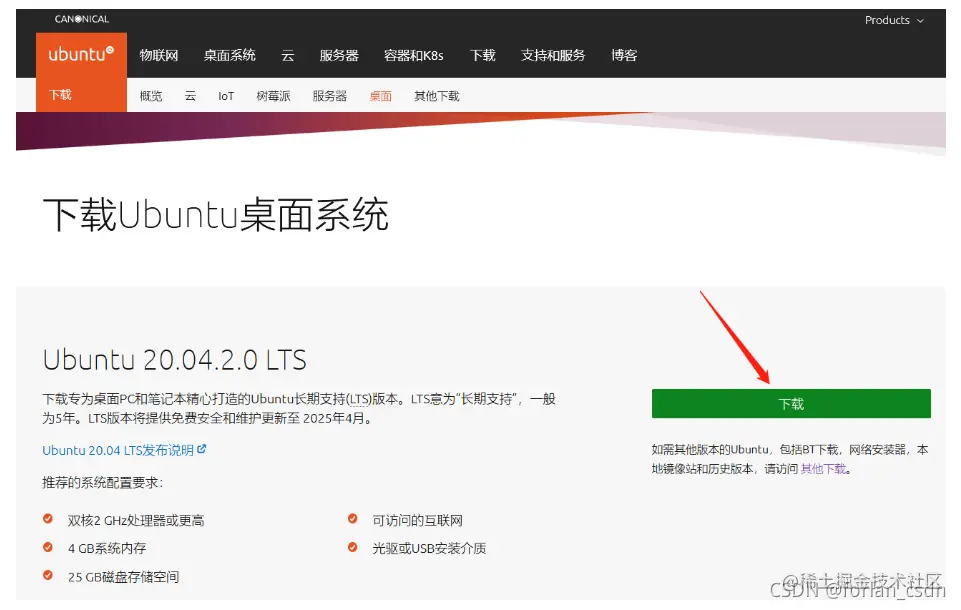The image size is (961, 610).
Task: Click the 25 GB磁盘存储空间 text
Action: [123, 577]
